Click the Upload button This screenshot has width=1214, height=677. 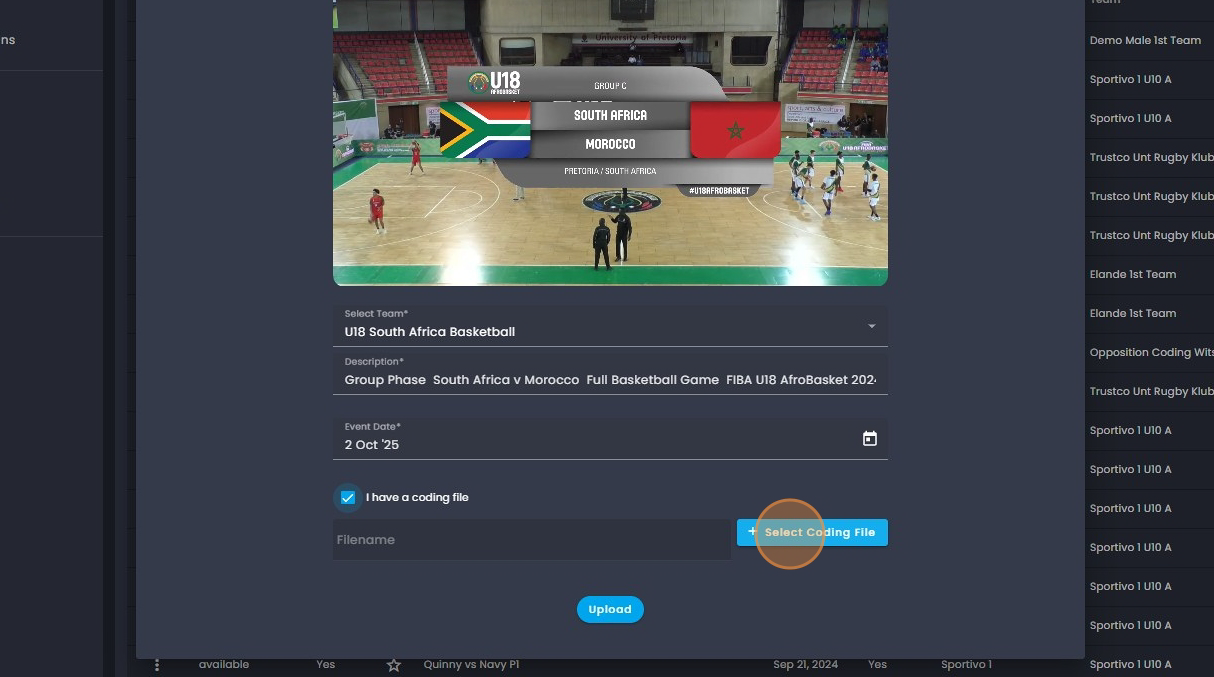pyautogui.click(x=610, y=609)
